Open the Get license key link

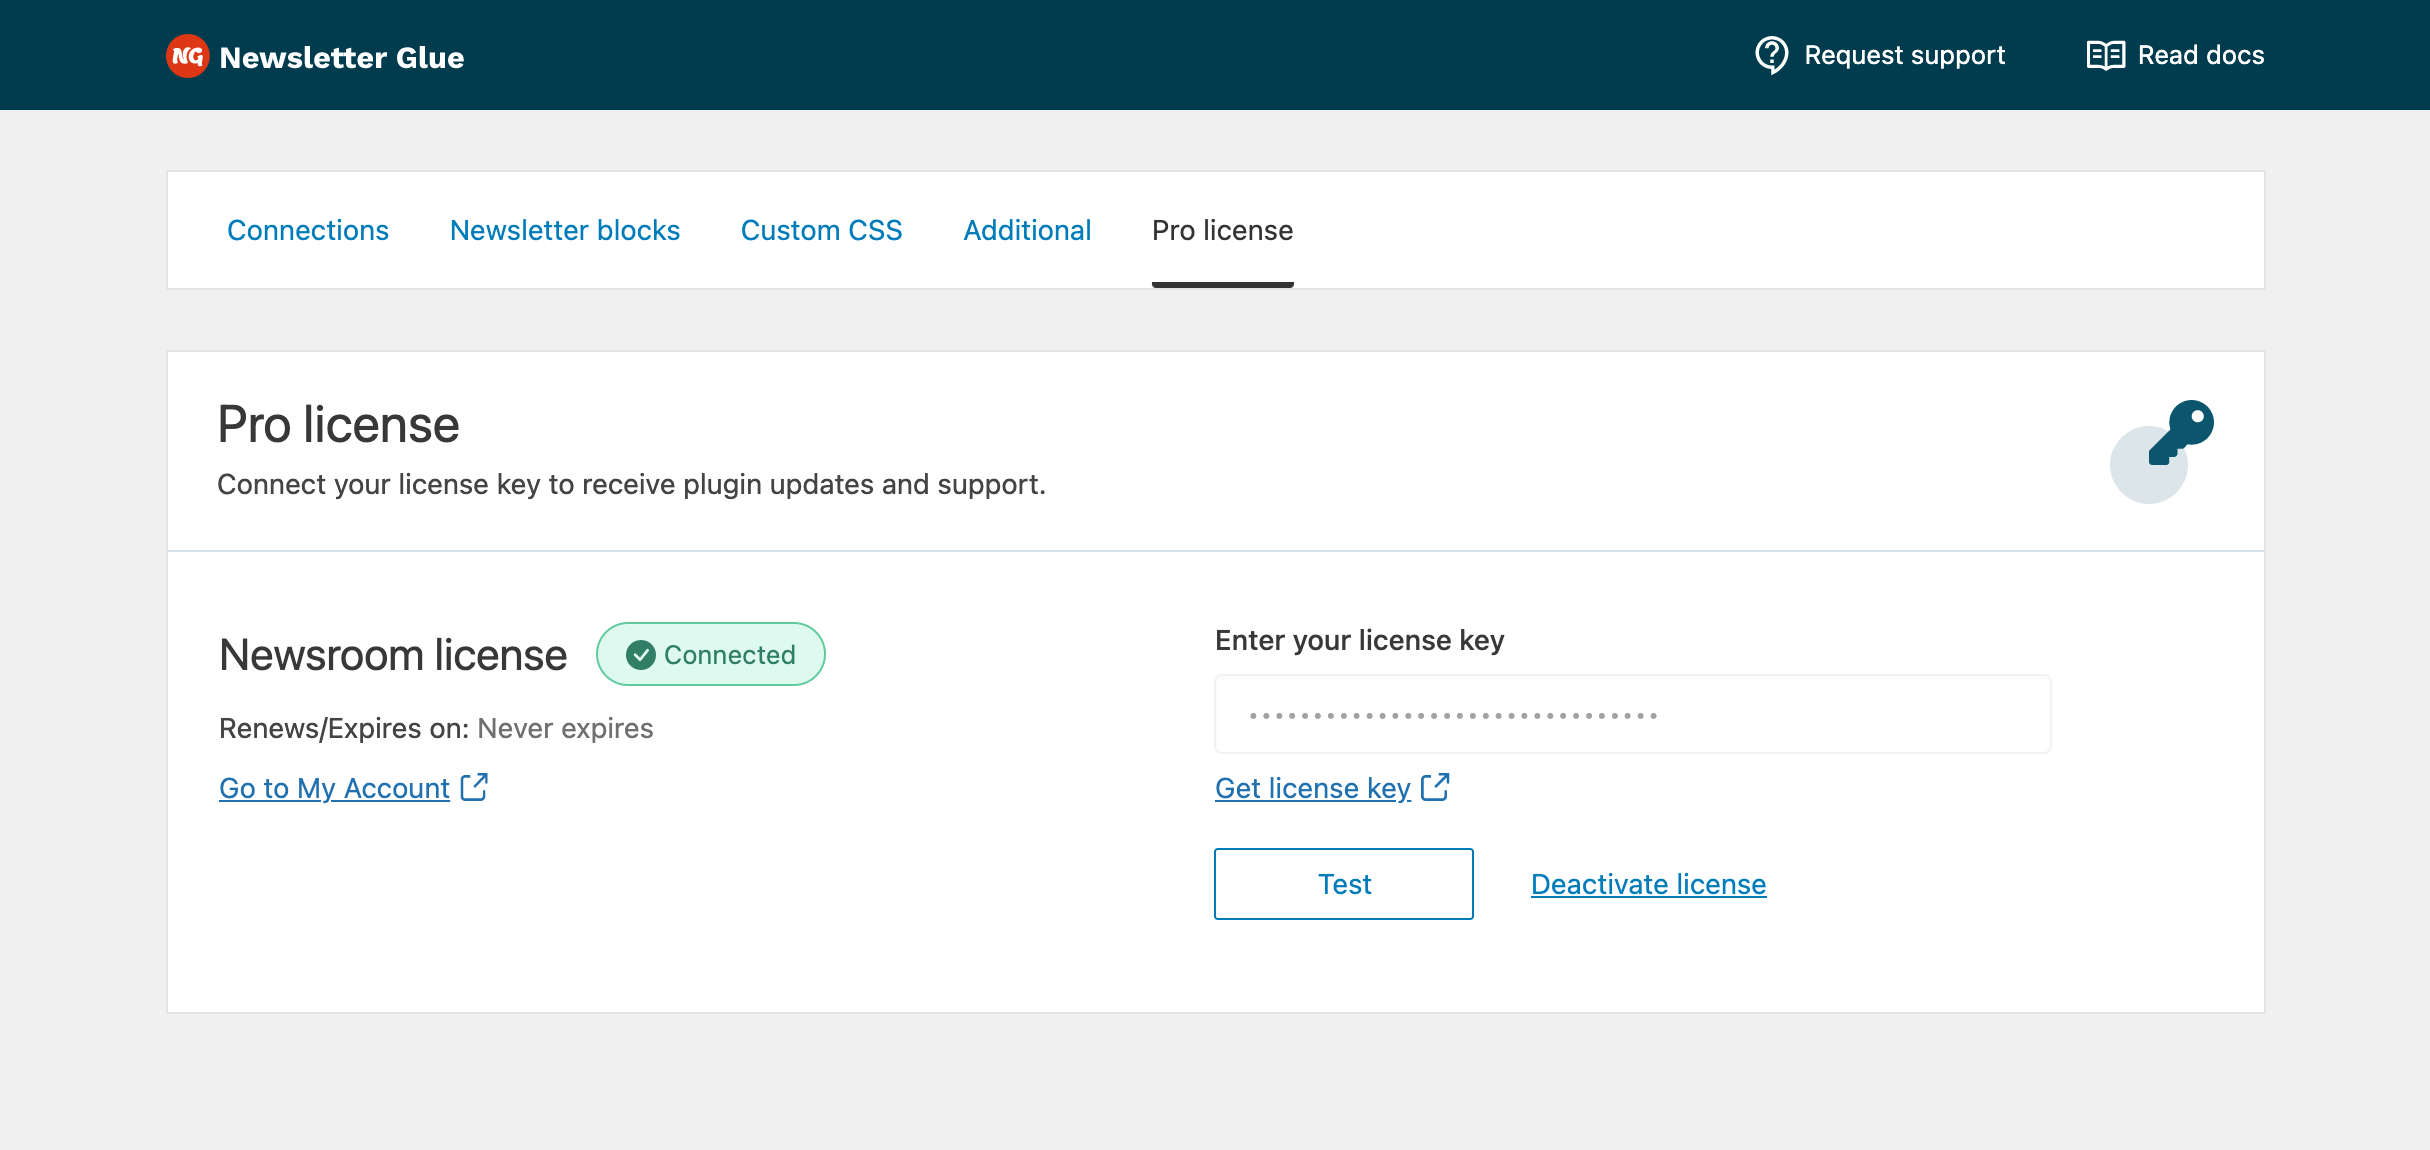pos(1313,788)
